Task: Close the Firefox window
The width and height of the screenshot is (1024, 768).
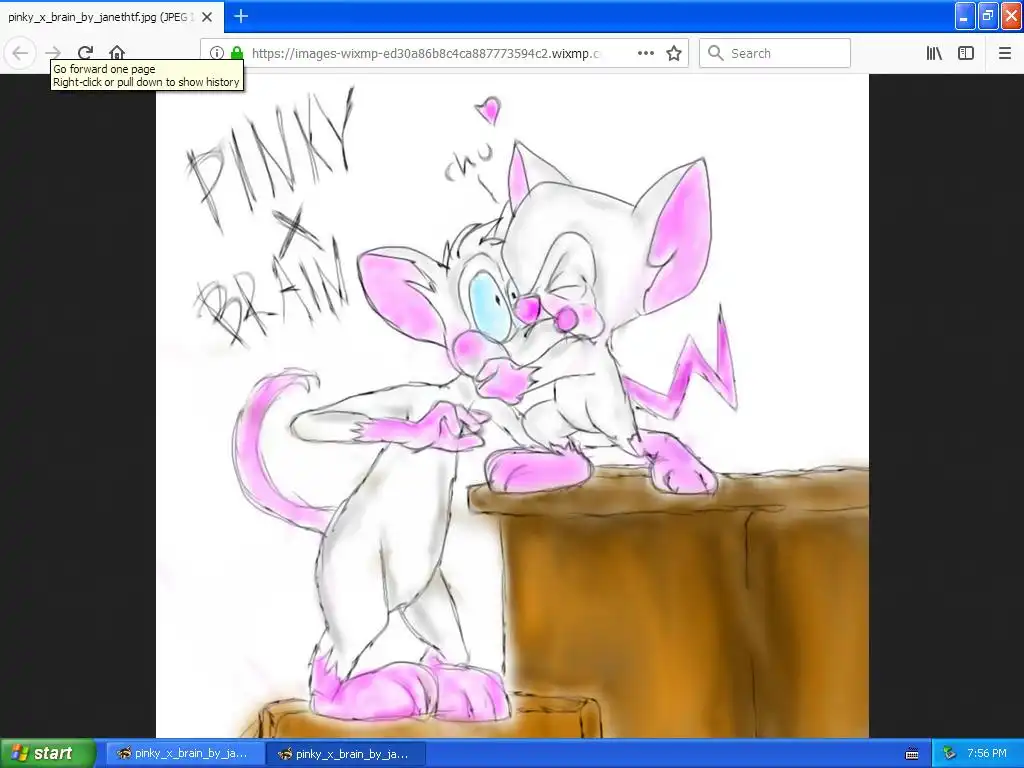Action: [x=1011, y=16]
